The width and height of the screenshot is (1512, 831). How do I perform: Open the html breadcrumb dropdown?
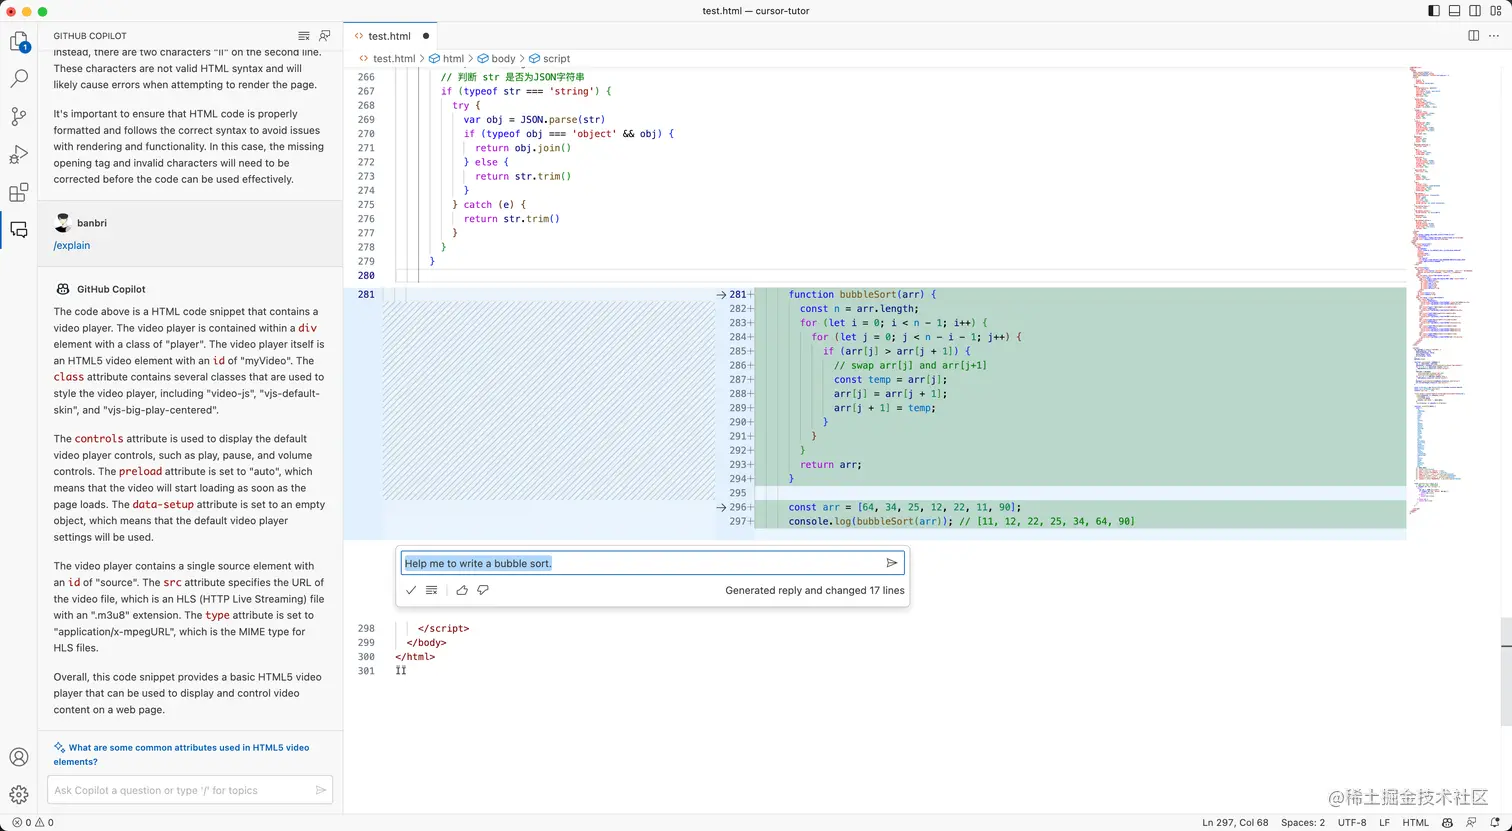(x=446, y=59)
